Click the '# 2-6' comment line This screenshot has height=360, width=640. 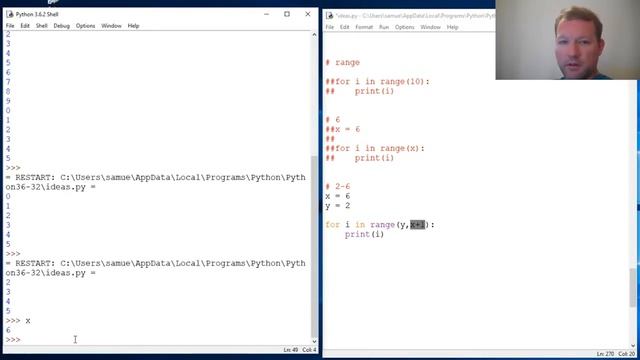[x=338, y=187]
